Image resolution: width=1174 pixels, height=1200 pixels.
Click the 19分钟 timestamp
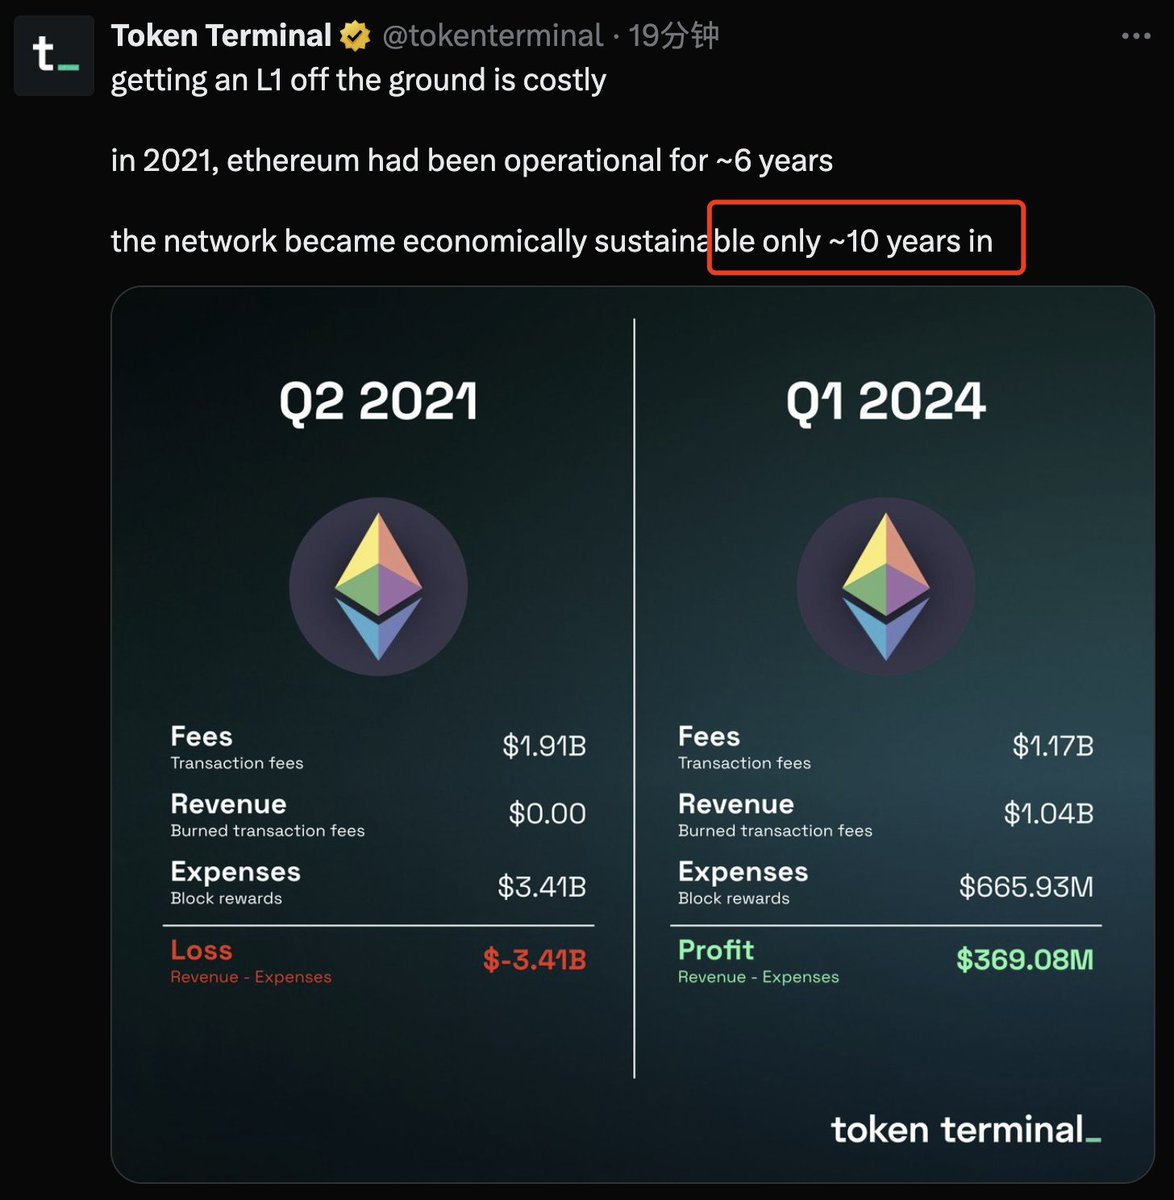point(673,36)
